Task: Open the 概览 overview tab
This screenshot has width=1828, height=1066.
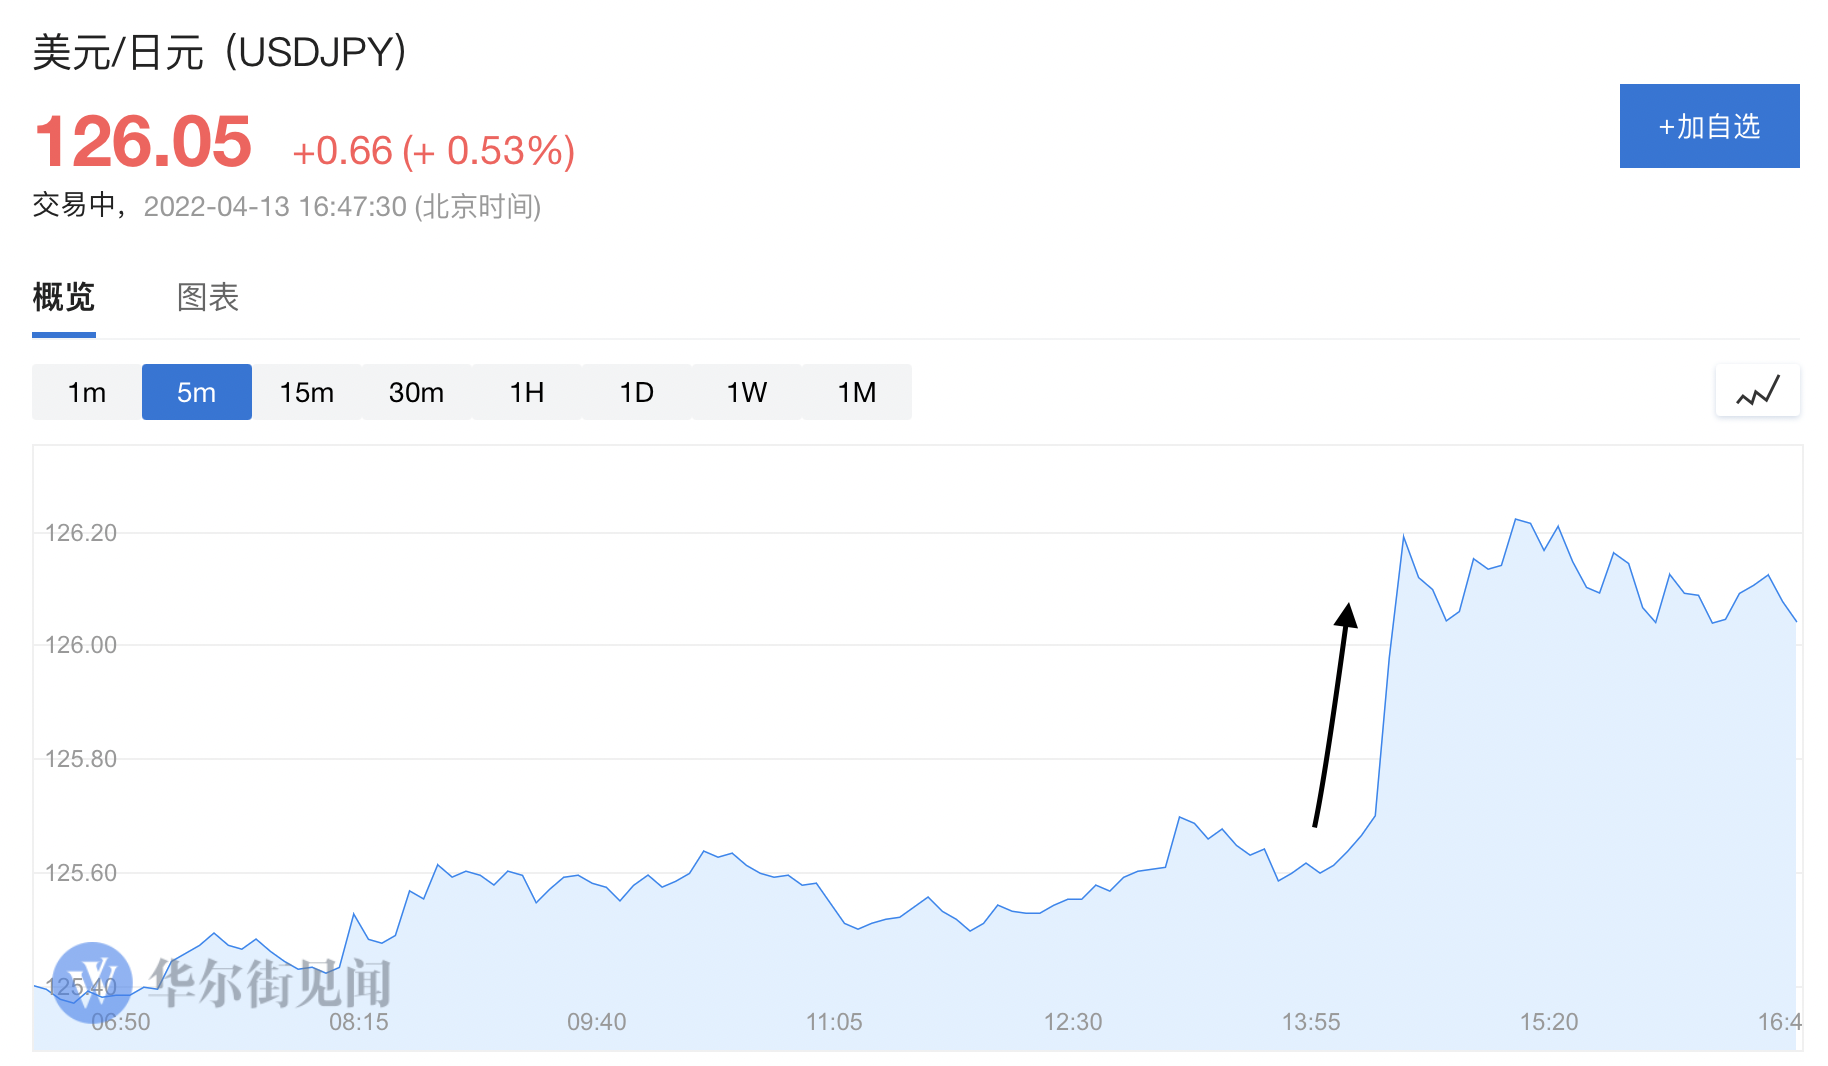Action: (64, 297)
